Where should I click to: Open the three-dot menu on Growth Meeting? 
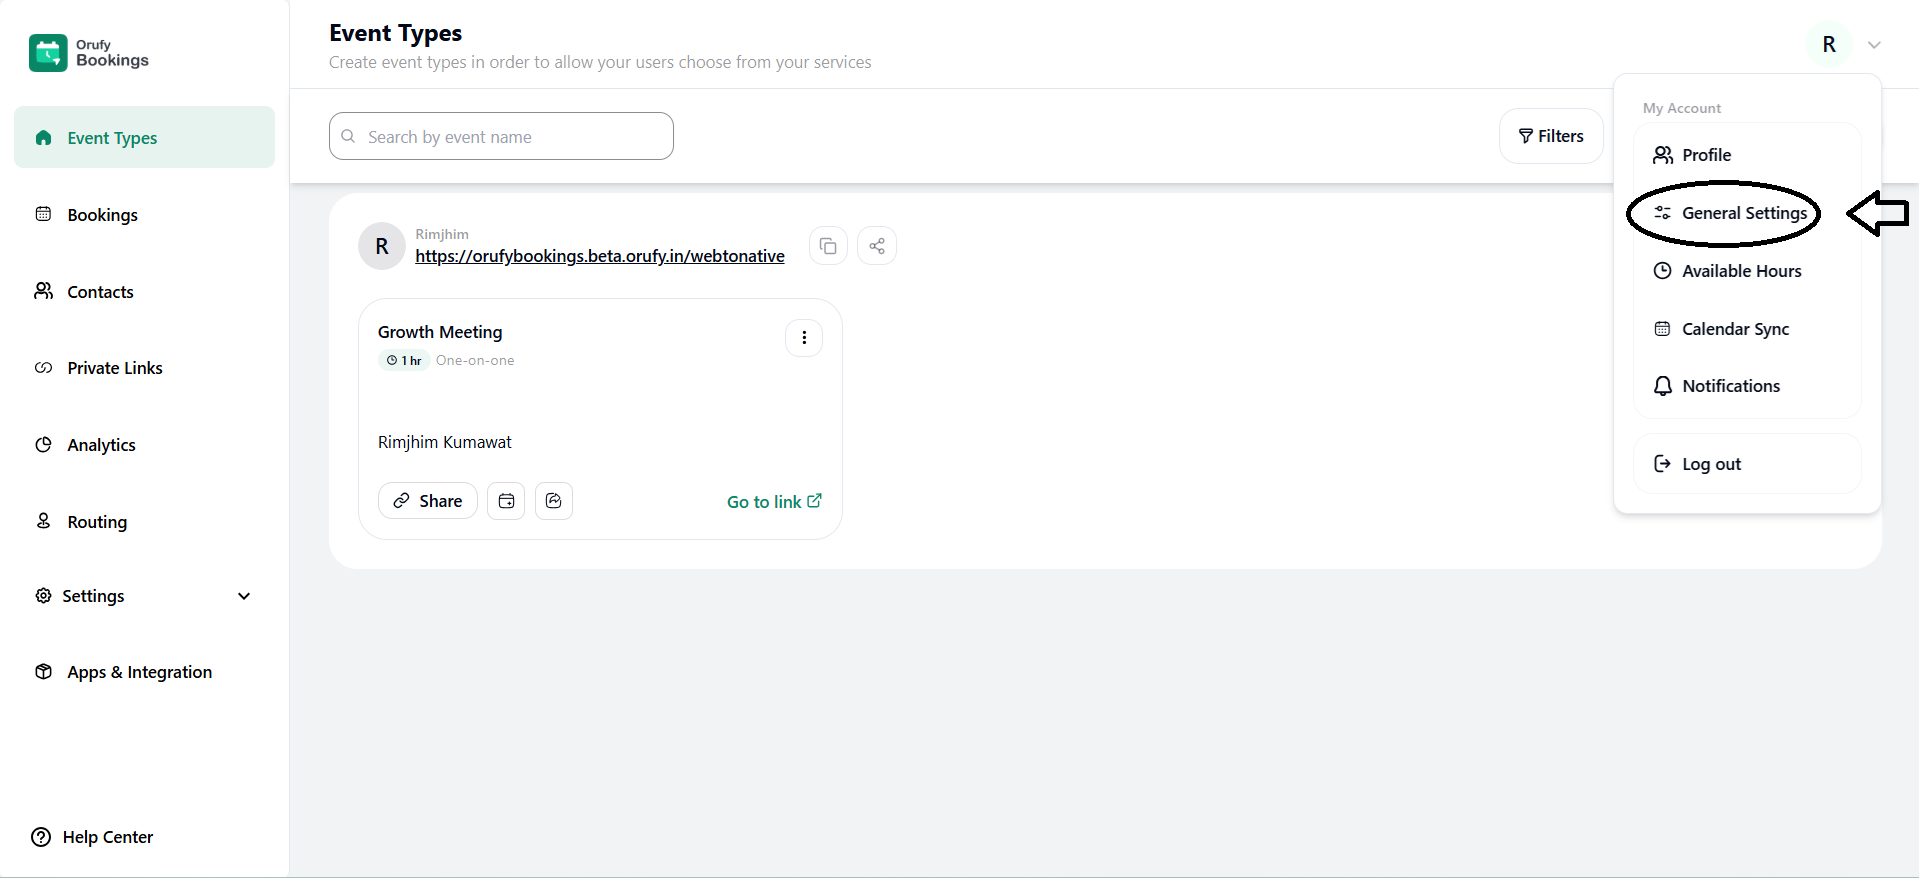click(804, 338)
